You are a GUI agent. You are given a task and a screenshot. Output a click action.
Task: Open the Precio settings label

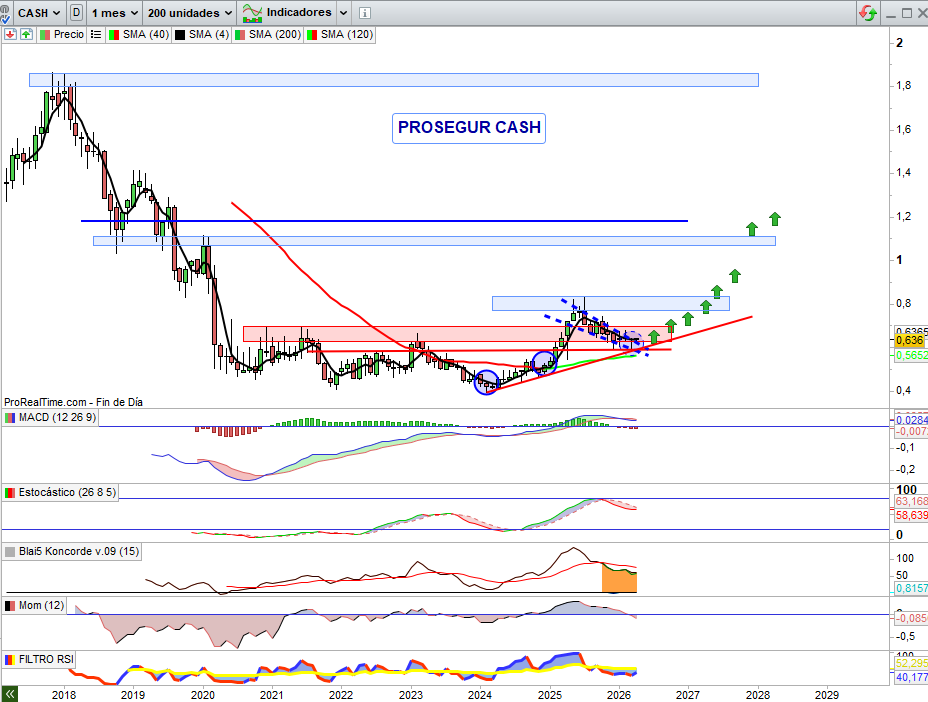(x=69, y=34)
